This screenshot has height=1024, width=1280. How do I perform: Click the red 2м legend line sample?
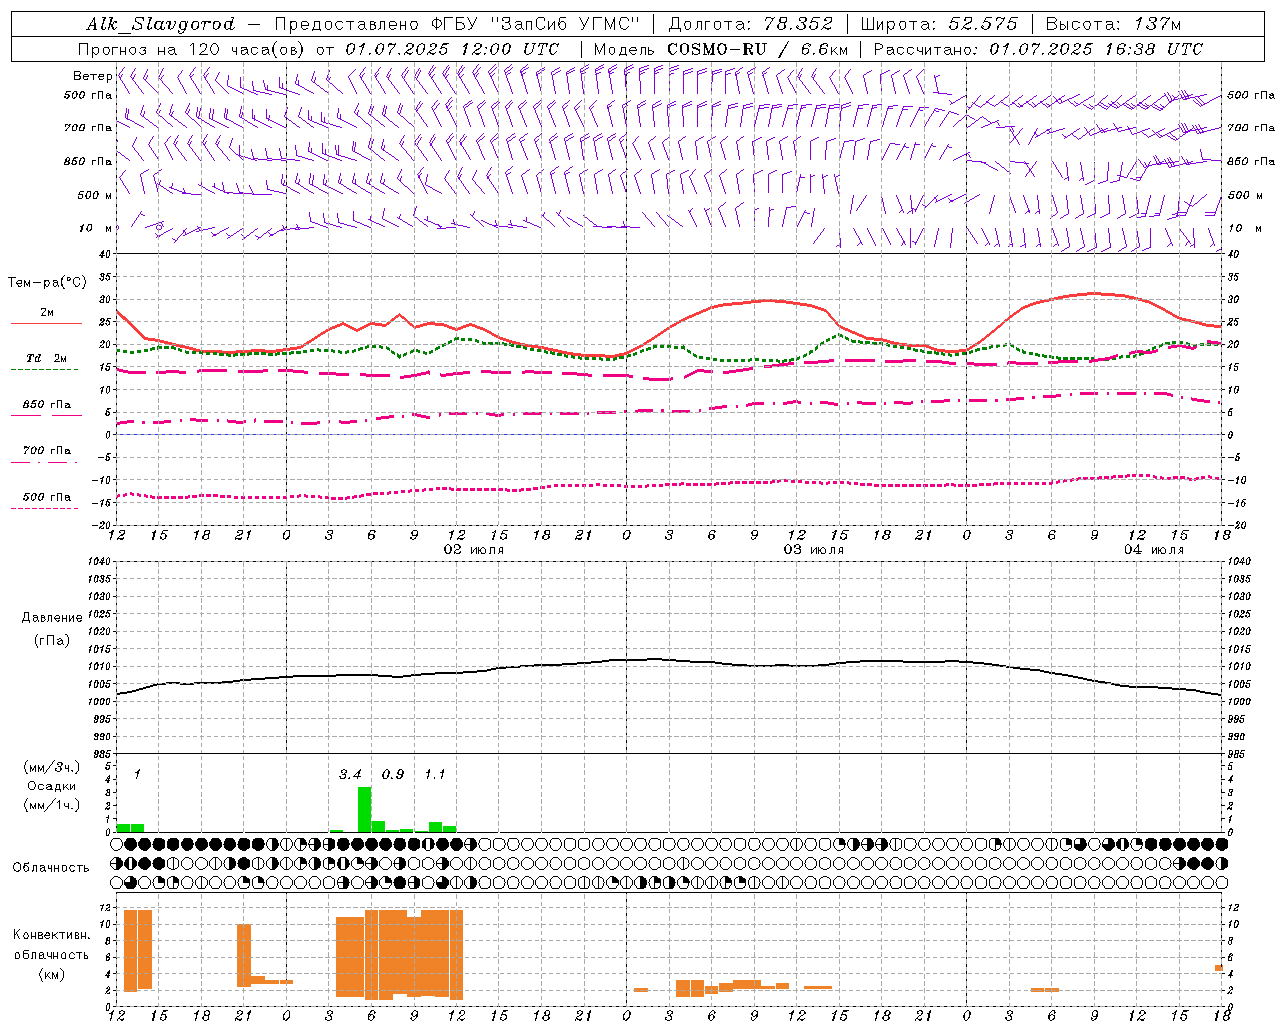pyautogui.click(x=46, y=324)
